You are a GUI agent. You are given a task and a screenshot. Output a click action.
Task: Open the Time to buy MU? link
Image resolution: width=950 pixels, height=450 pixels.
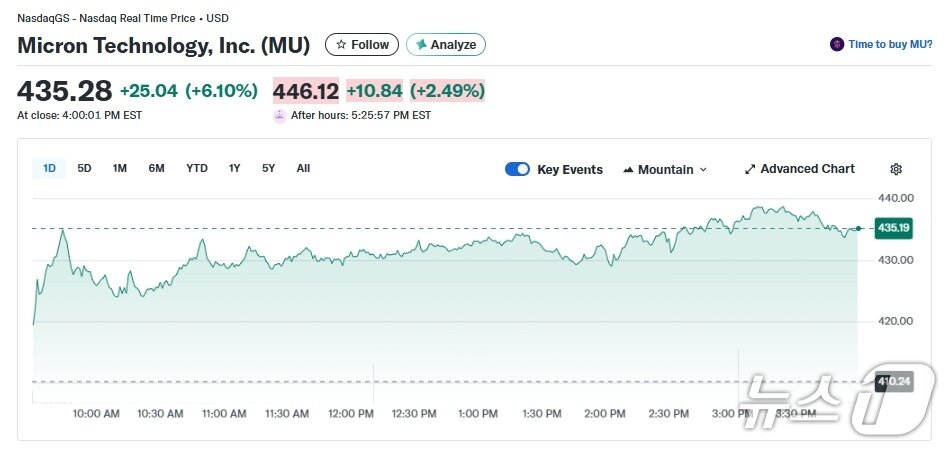tap(890, 45)
